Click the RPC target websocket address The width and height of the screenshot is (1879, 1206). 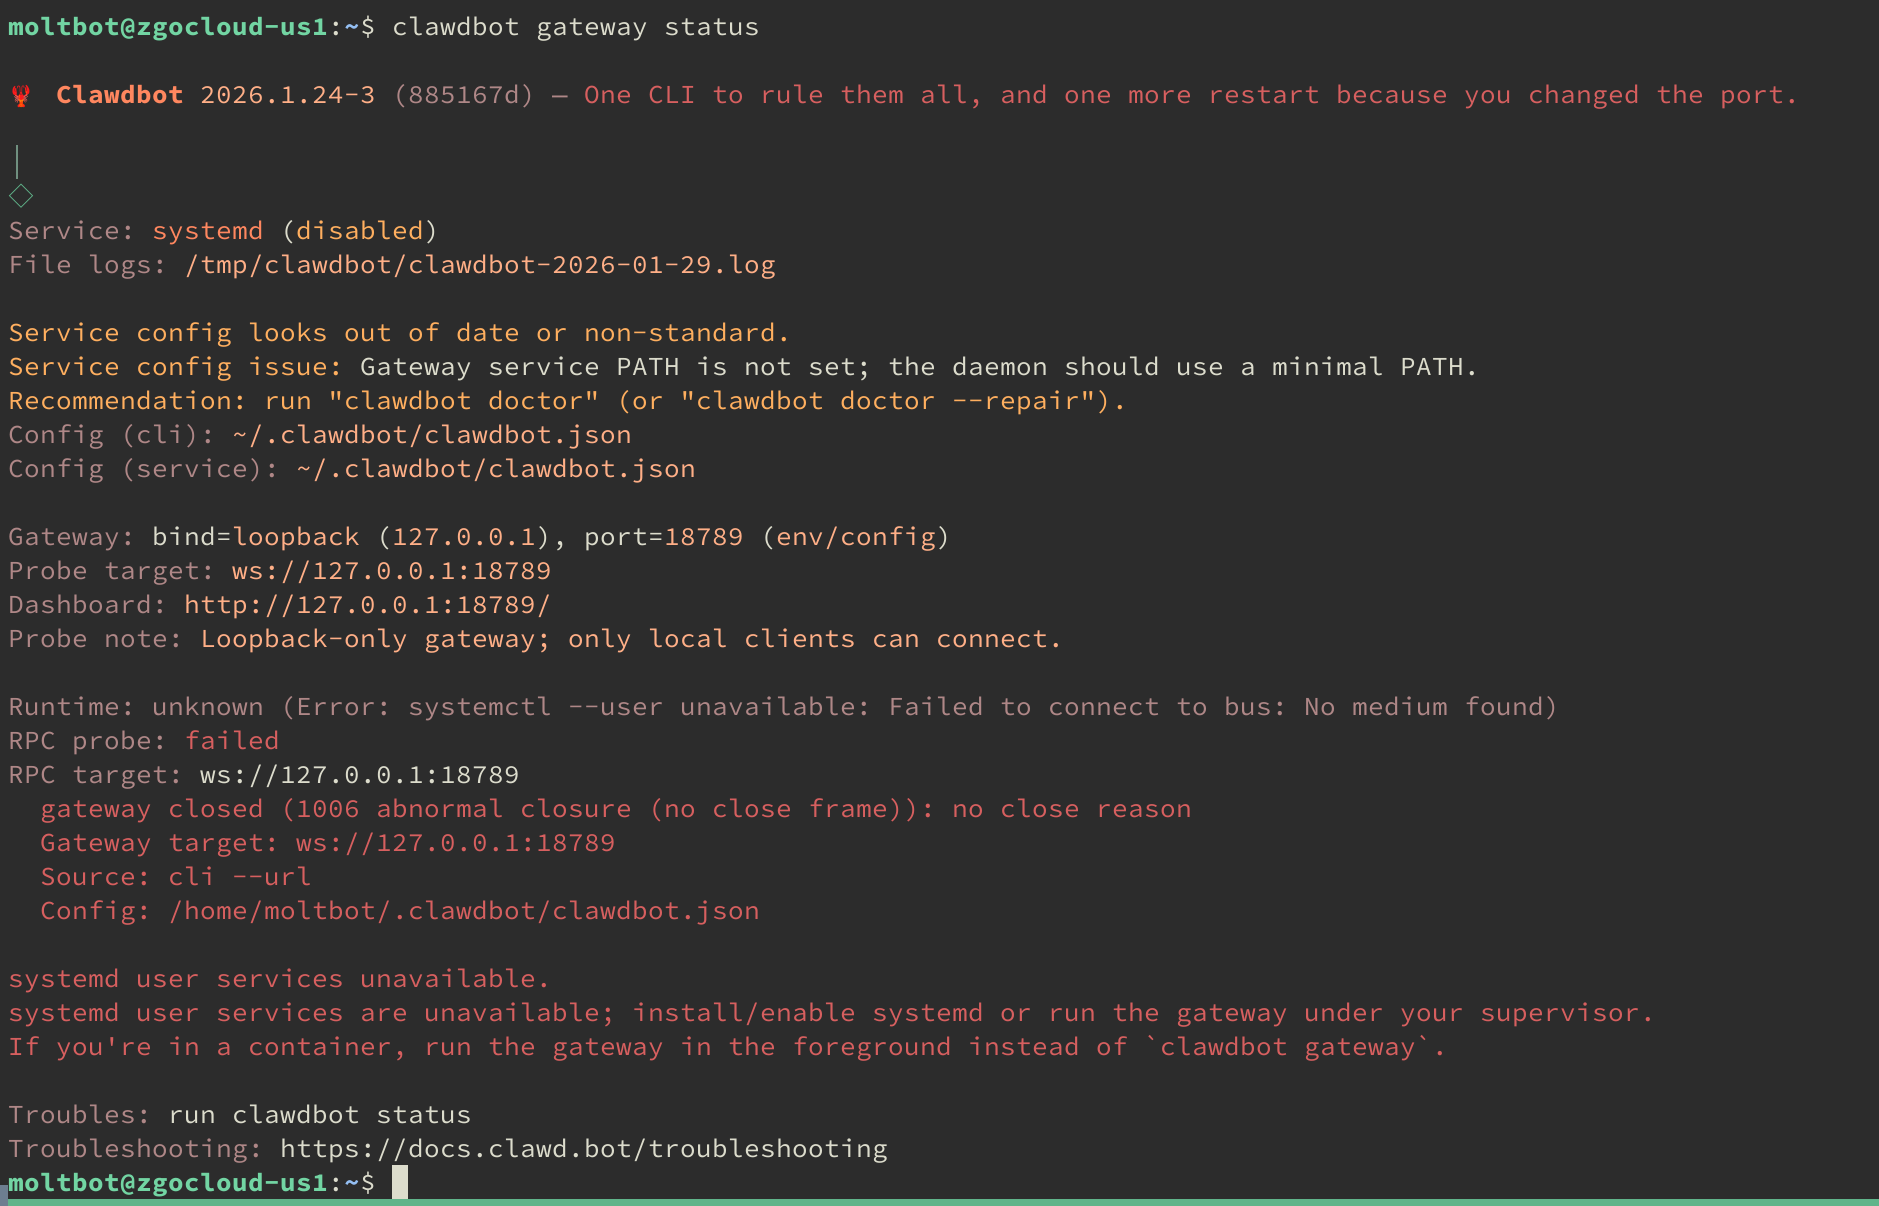(x=359, y=775)
